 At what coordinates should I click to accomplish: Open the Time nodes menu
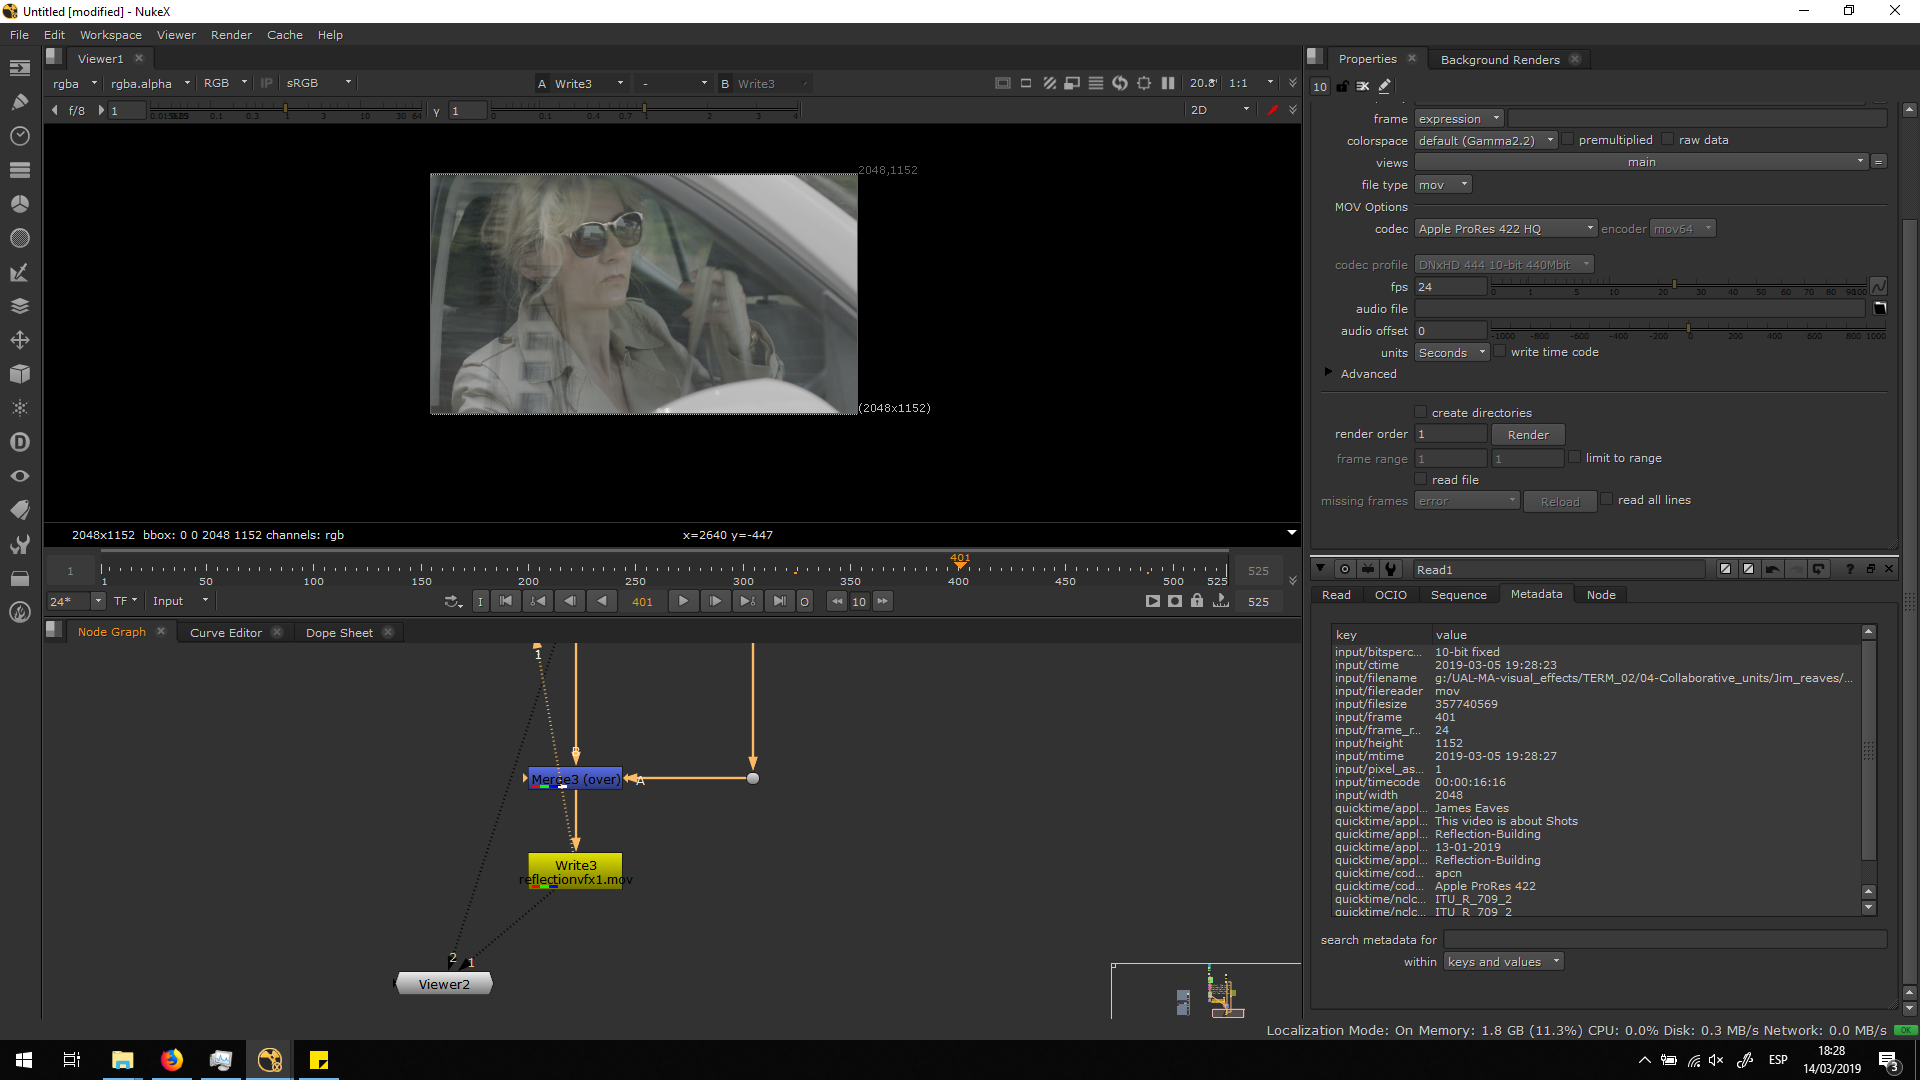pyautogui.click(x=19, y=136)
